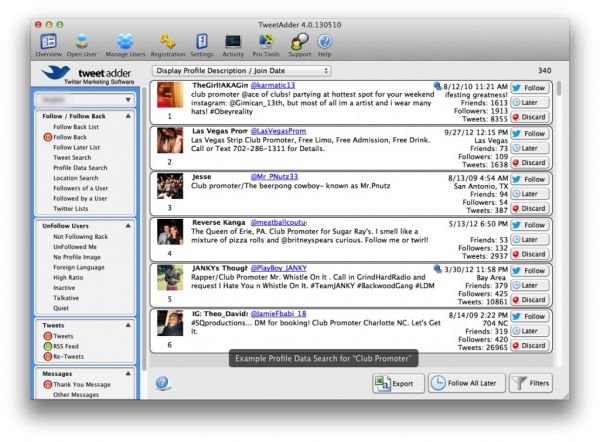The height and width of the screenshot is (442, 600).
Task: Toggle the RSS Feed status indicator
Action: [x=47, y=346]
